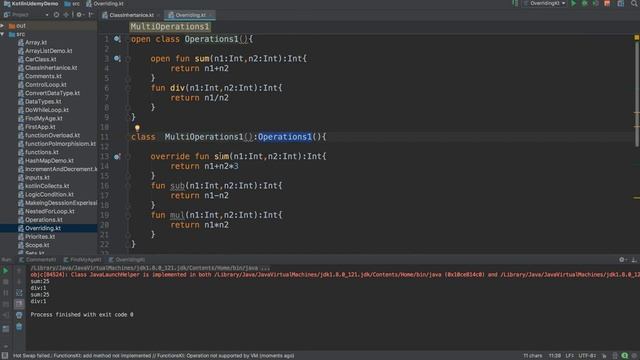Screen dimensions: 640x360
Task: Switch to the OverridingKt run tab
Action: [127, 260]
